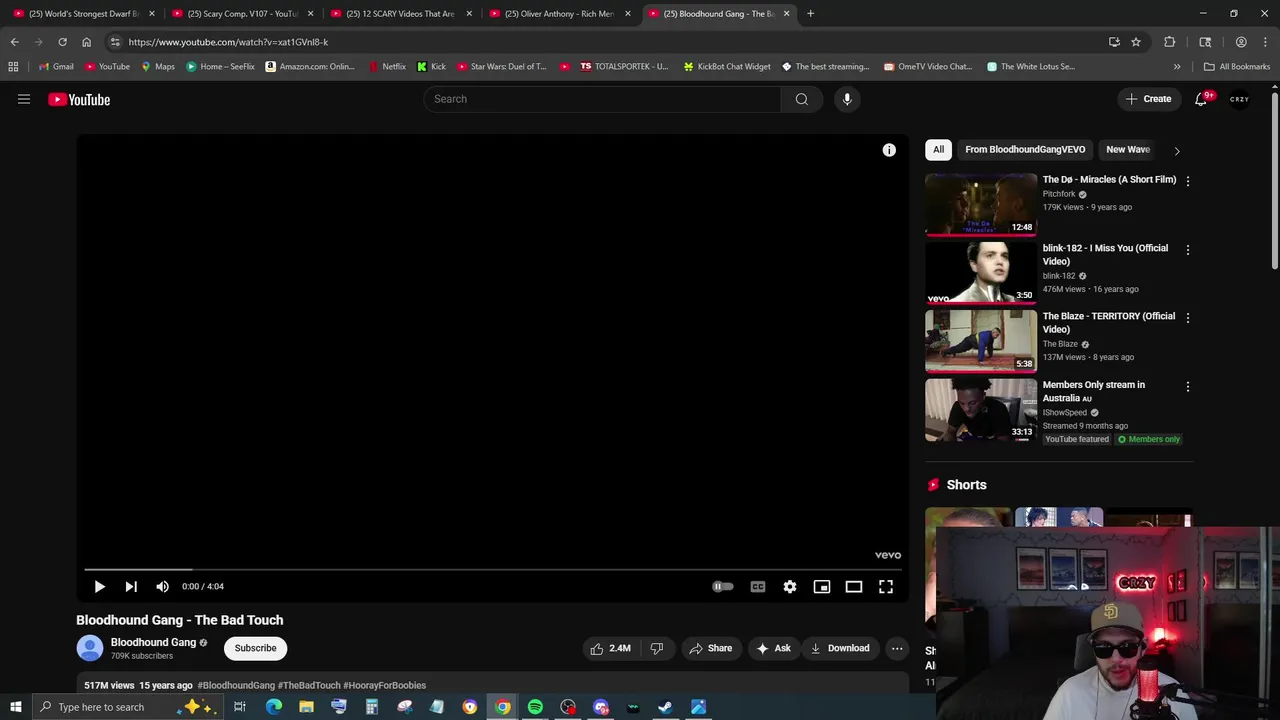Open The Dø Miracles video thumbnail
The image size is (1280, 720).
tap(981, 205)
